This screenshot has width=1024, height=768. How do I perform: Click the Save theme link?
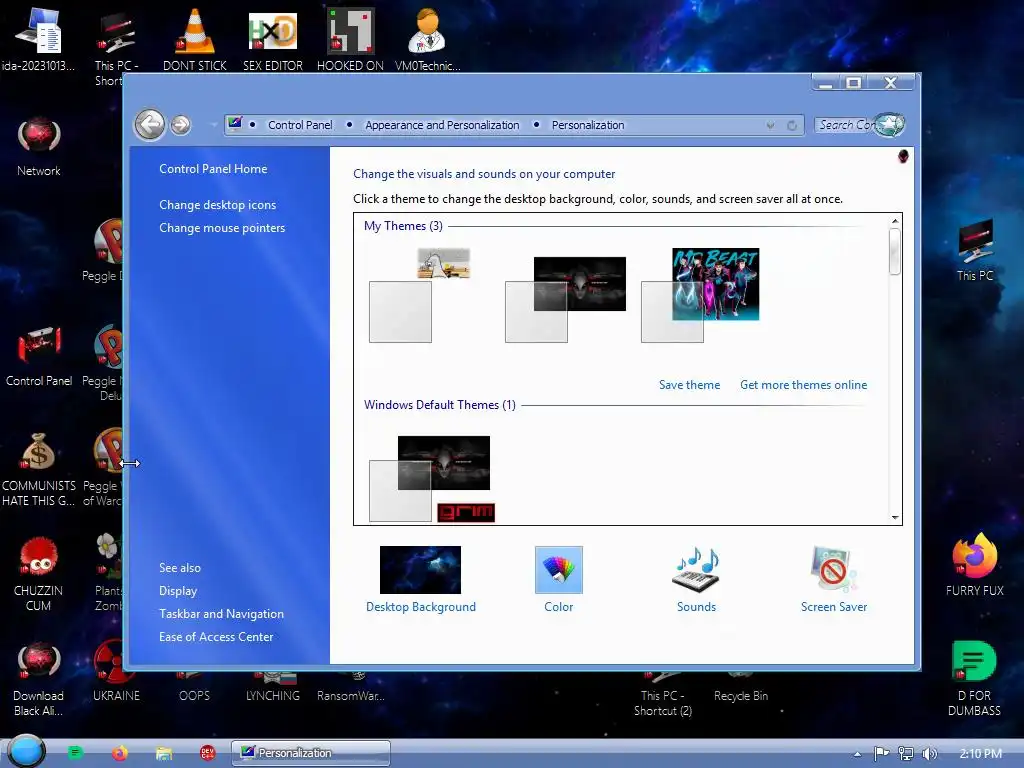(x=689, y=385)
